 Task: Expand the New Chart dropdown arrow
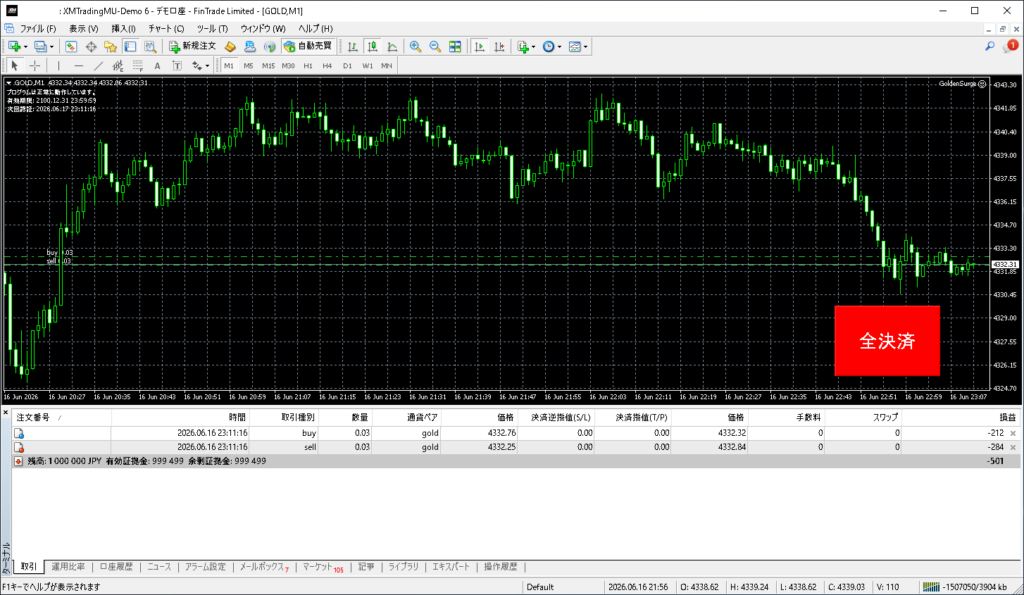25,47
